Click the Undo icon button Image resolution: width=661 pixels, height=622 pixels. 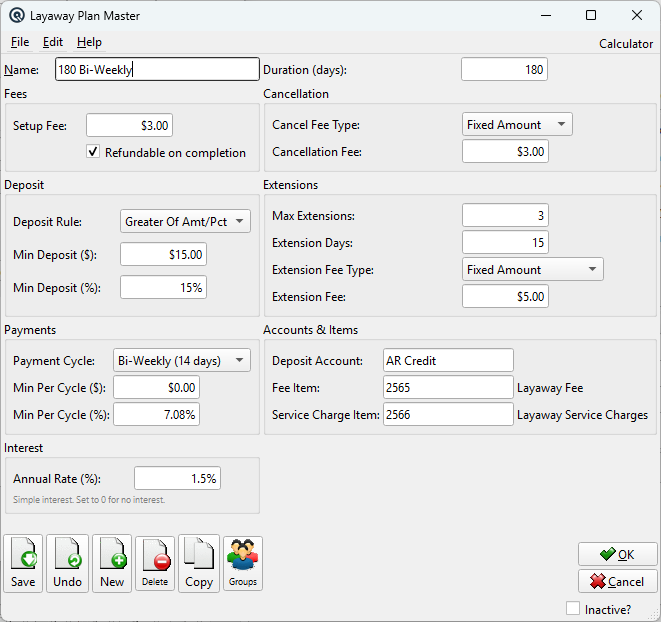67,563
